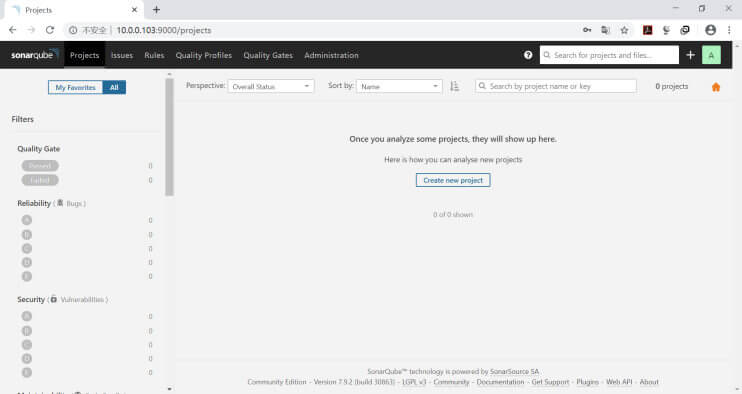The width and height of the screenshot is (742, 394).
Task: Open the Rules nav tab
Action: point(154,55)
